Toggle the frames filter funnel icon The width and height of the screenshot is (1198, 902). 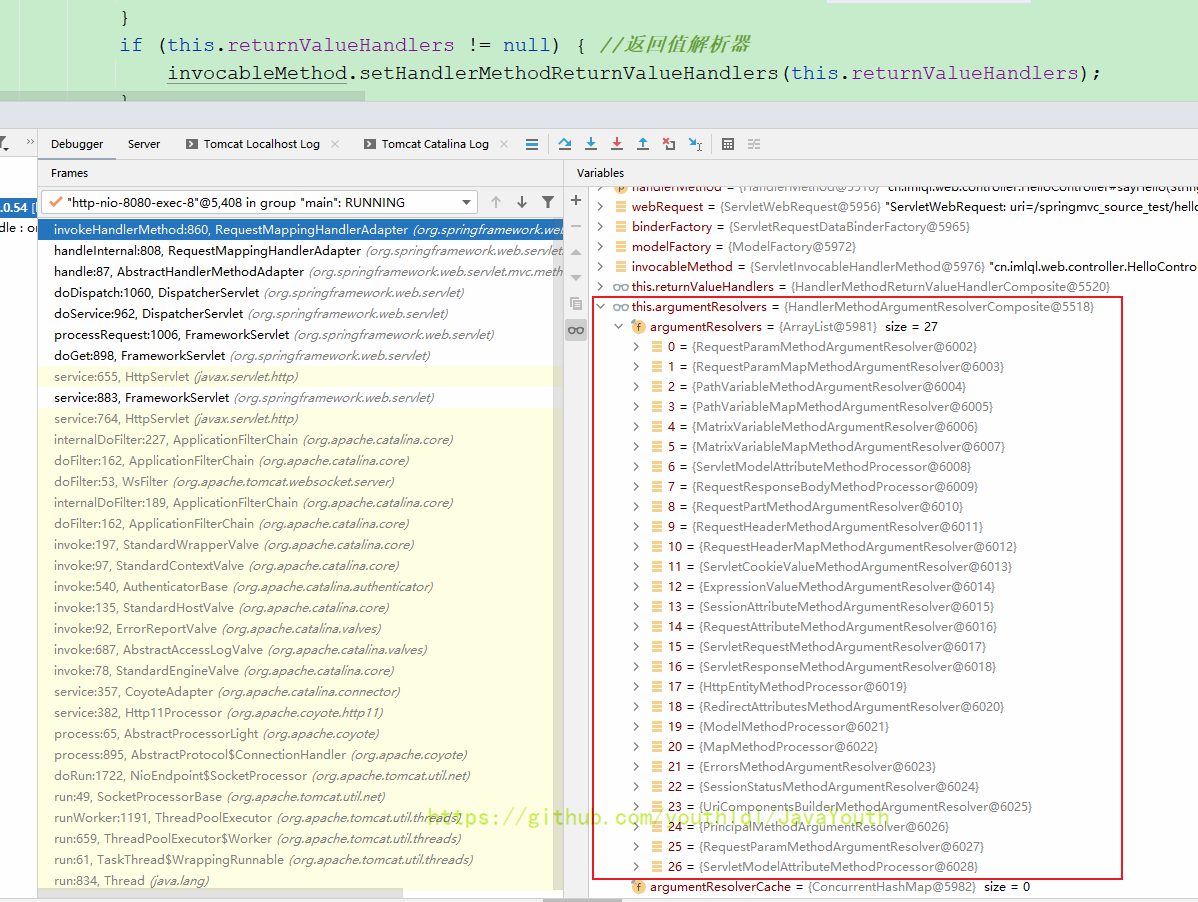pyautogui.click(x=548, y=202)
